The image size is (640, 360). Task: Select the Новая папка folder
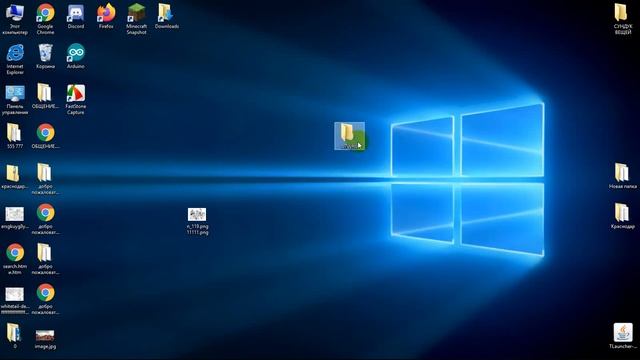coord(622,176)
